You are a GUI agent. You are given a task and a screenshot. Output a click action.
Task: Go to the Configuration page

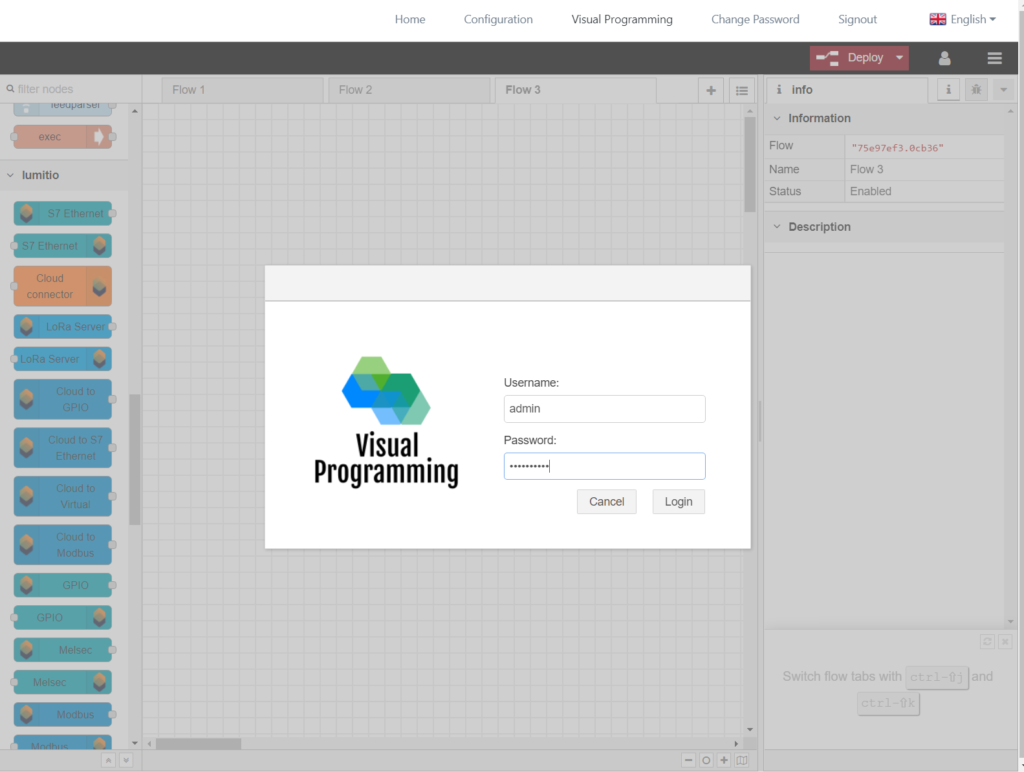[498, 20]
